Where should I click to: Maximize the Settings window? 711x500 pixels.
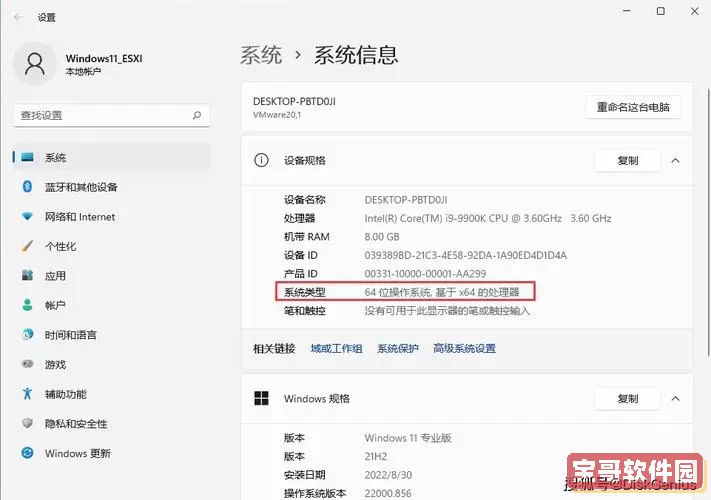[x=661, y=11]
